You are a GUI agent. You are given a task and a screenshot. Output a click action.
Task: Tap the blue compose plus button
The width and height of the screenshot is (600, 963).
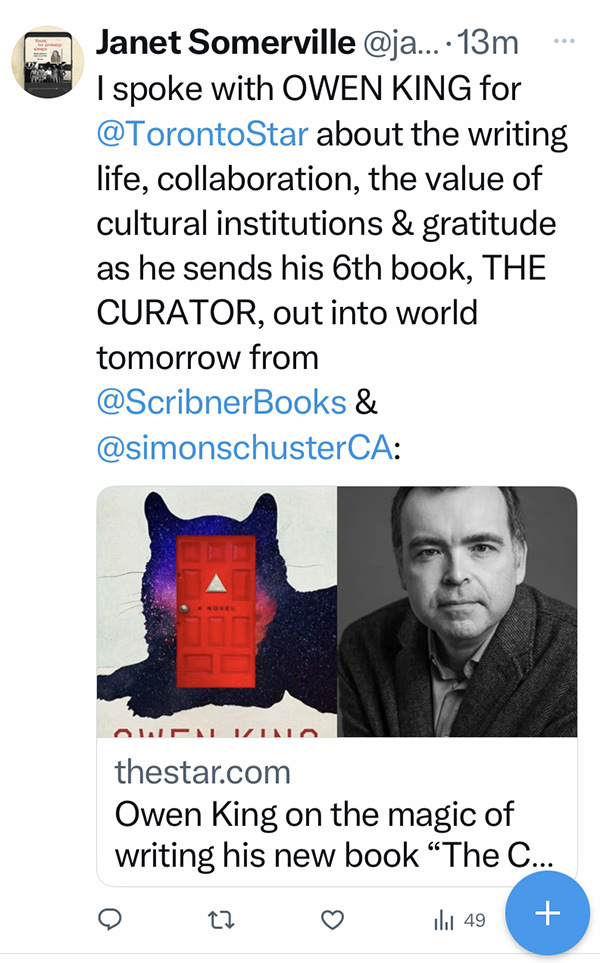[x=547, y=913]
